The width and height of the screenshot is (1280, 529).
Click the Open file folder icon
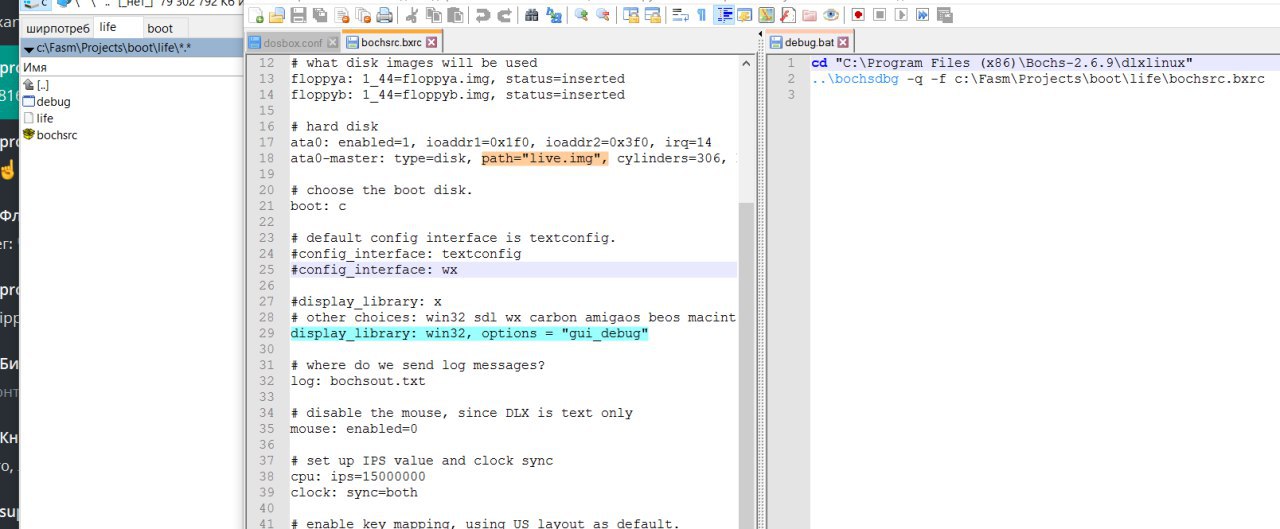(277, 15)
